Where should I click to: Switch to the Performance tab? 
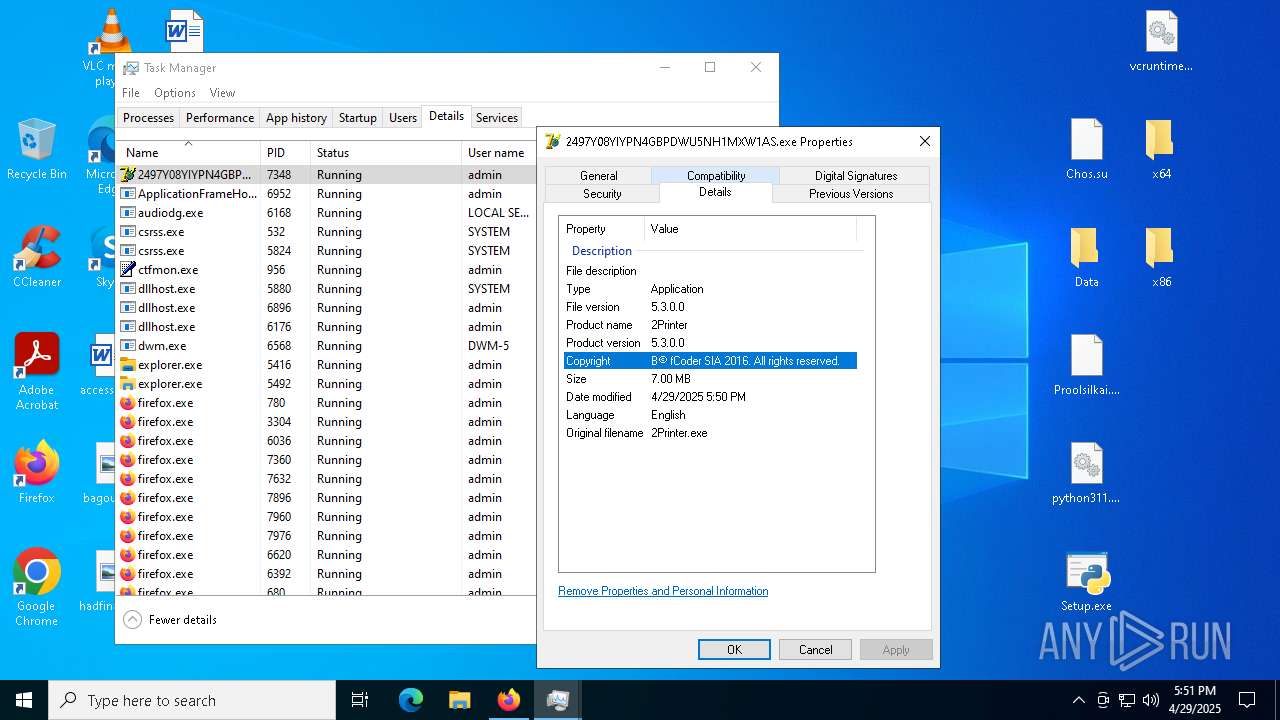[x=220, y=118]
